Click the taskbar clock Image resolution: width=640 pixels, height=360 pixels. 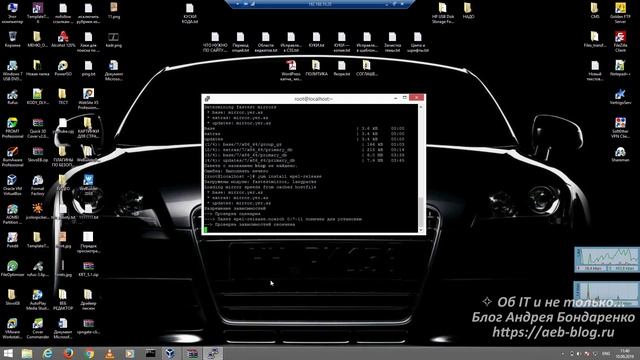tap(624, 353)
